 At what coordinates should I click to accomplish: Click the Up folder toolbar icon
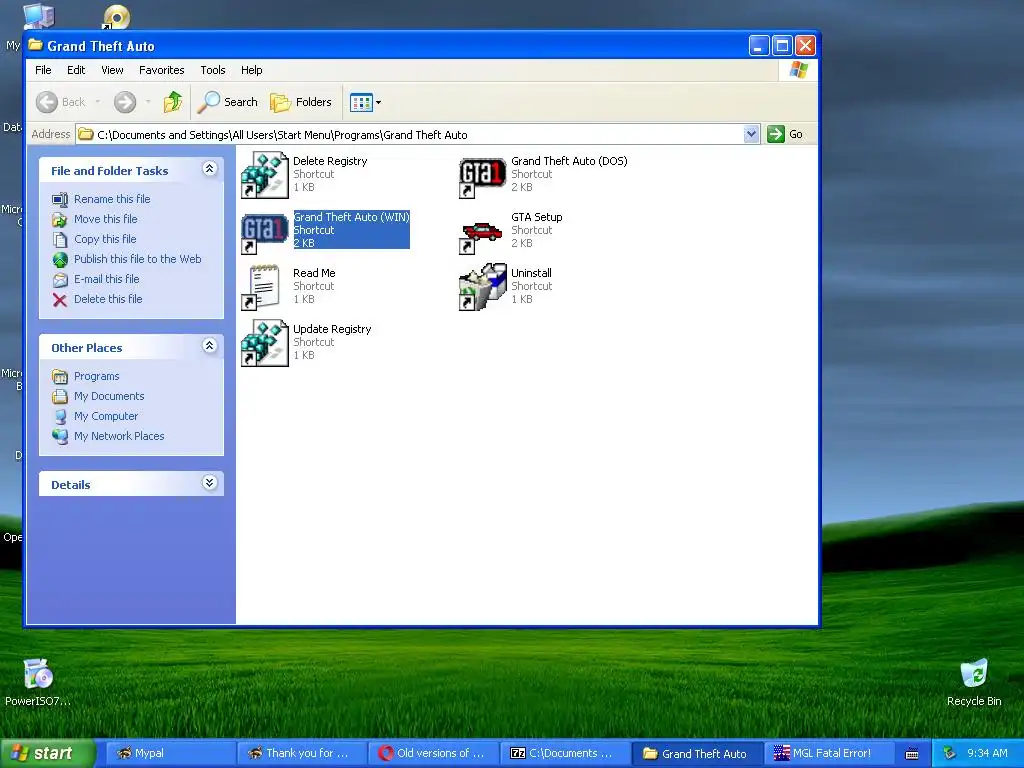click(173, 102)
